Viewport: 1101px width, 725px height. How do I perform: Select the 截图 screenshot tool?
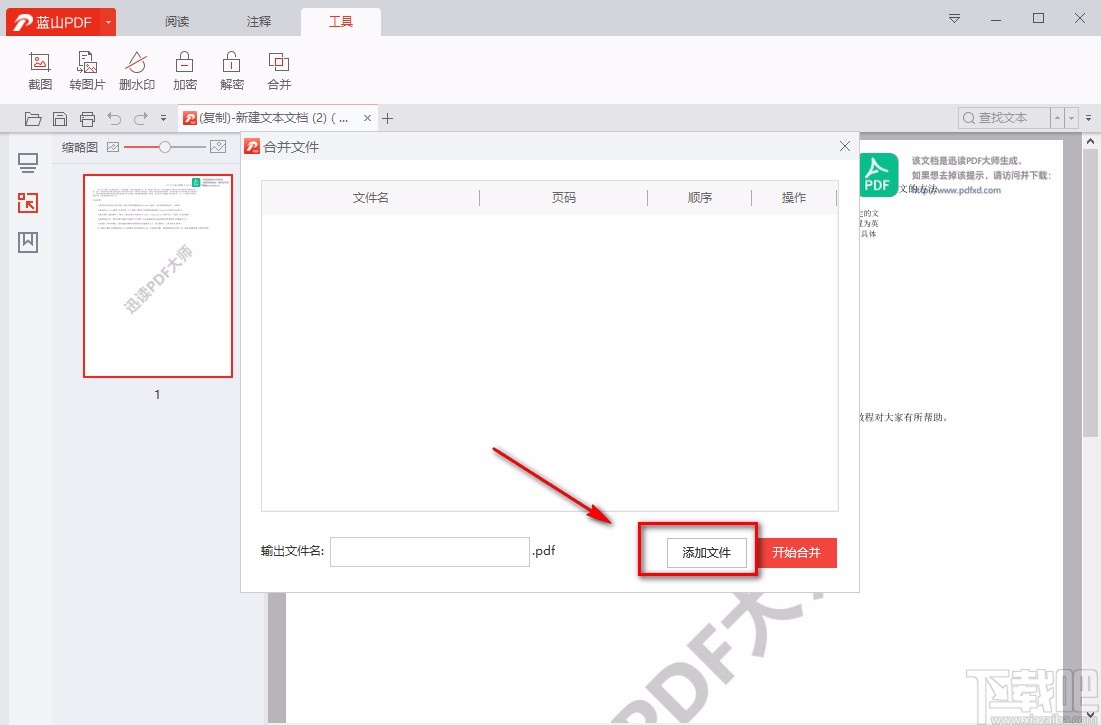(x=40, y=71)
